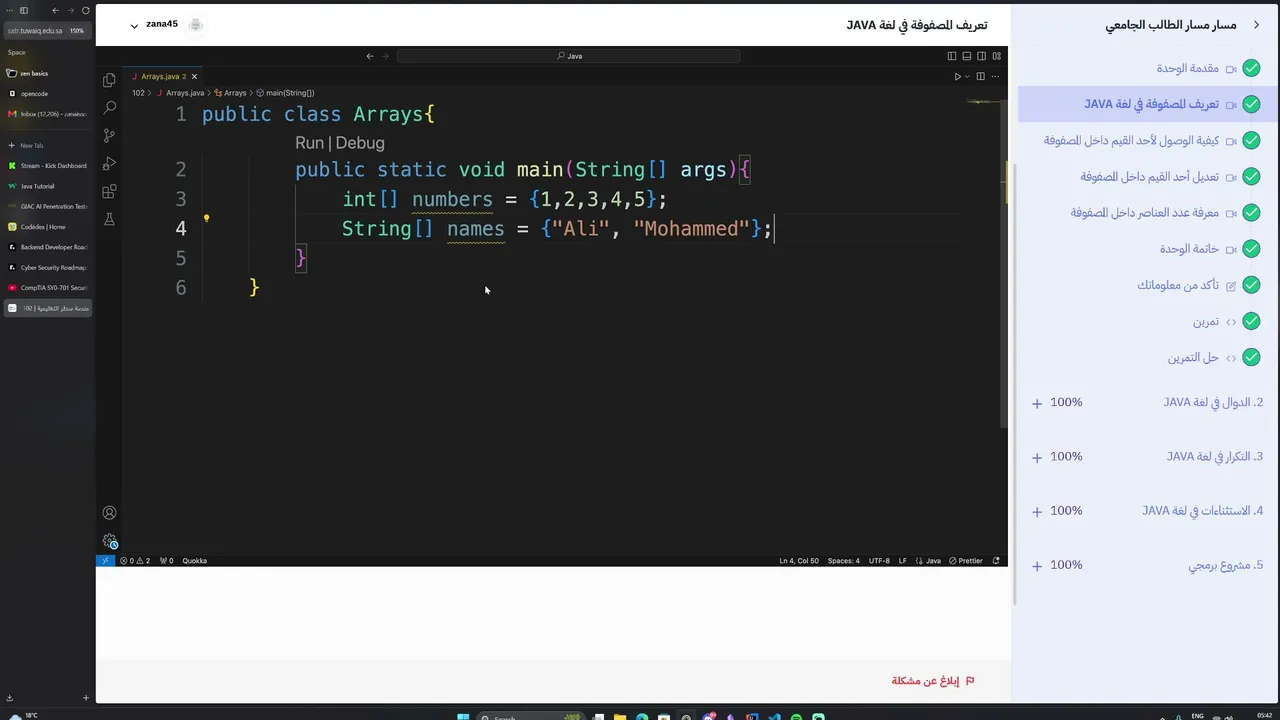Go forward with the editor navigation arrow
Image resolution: width=1280 pixels, height=720 pixels.
386,56
